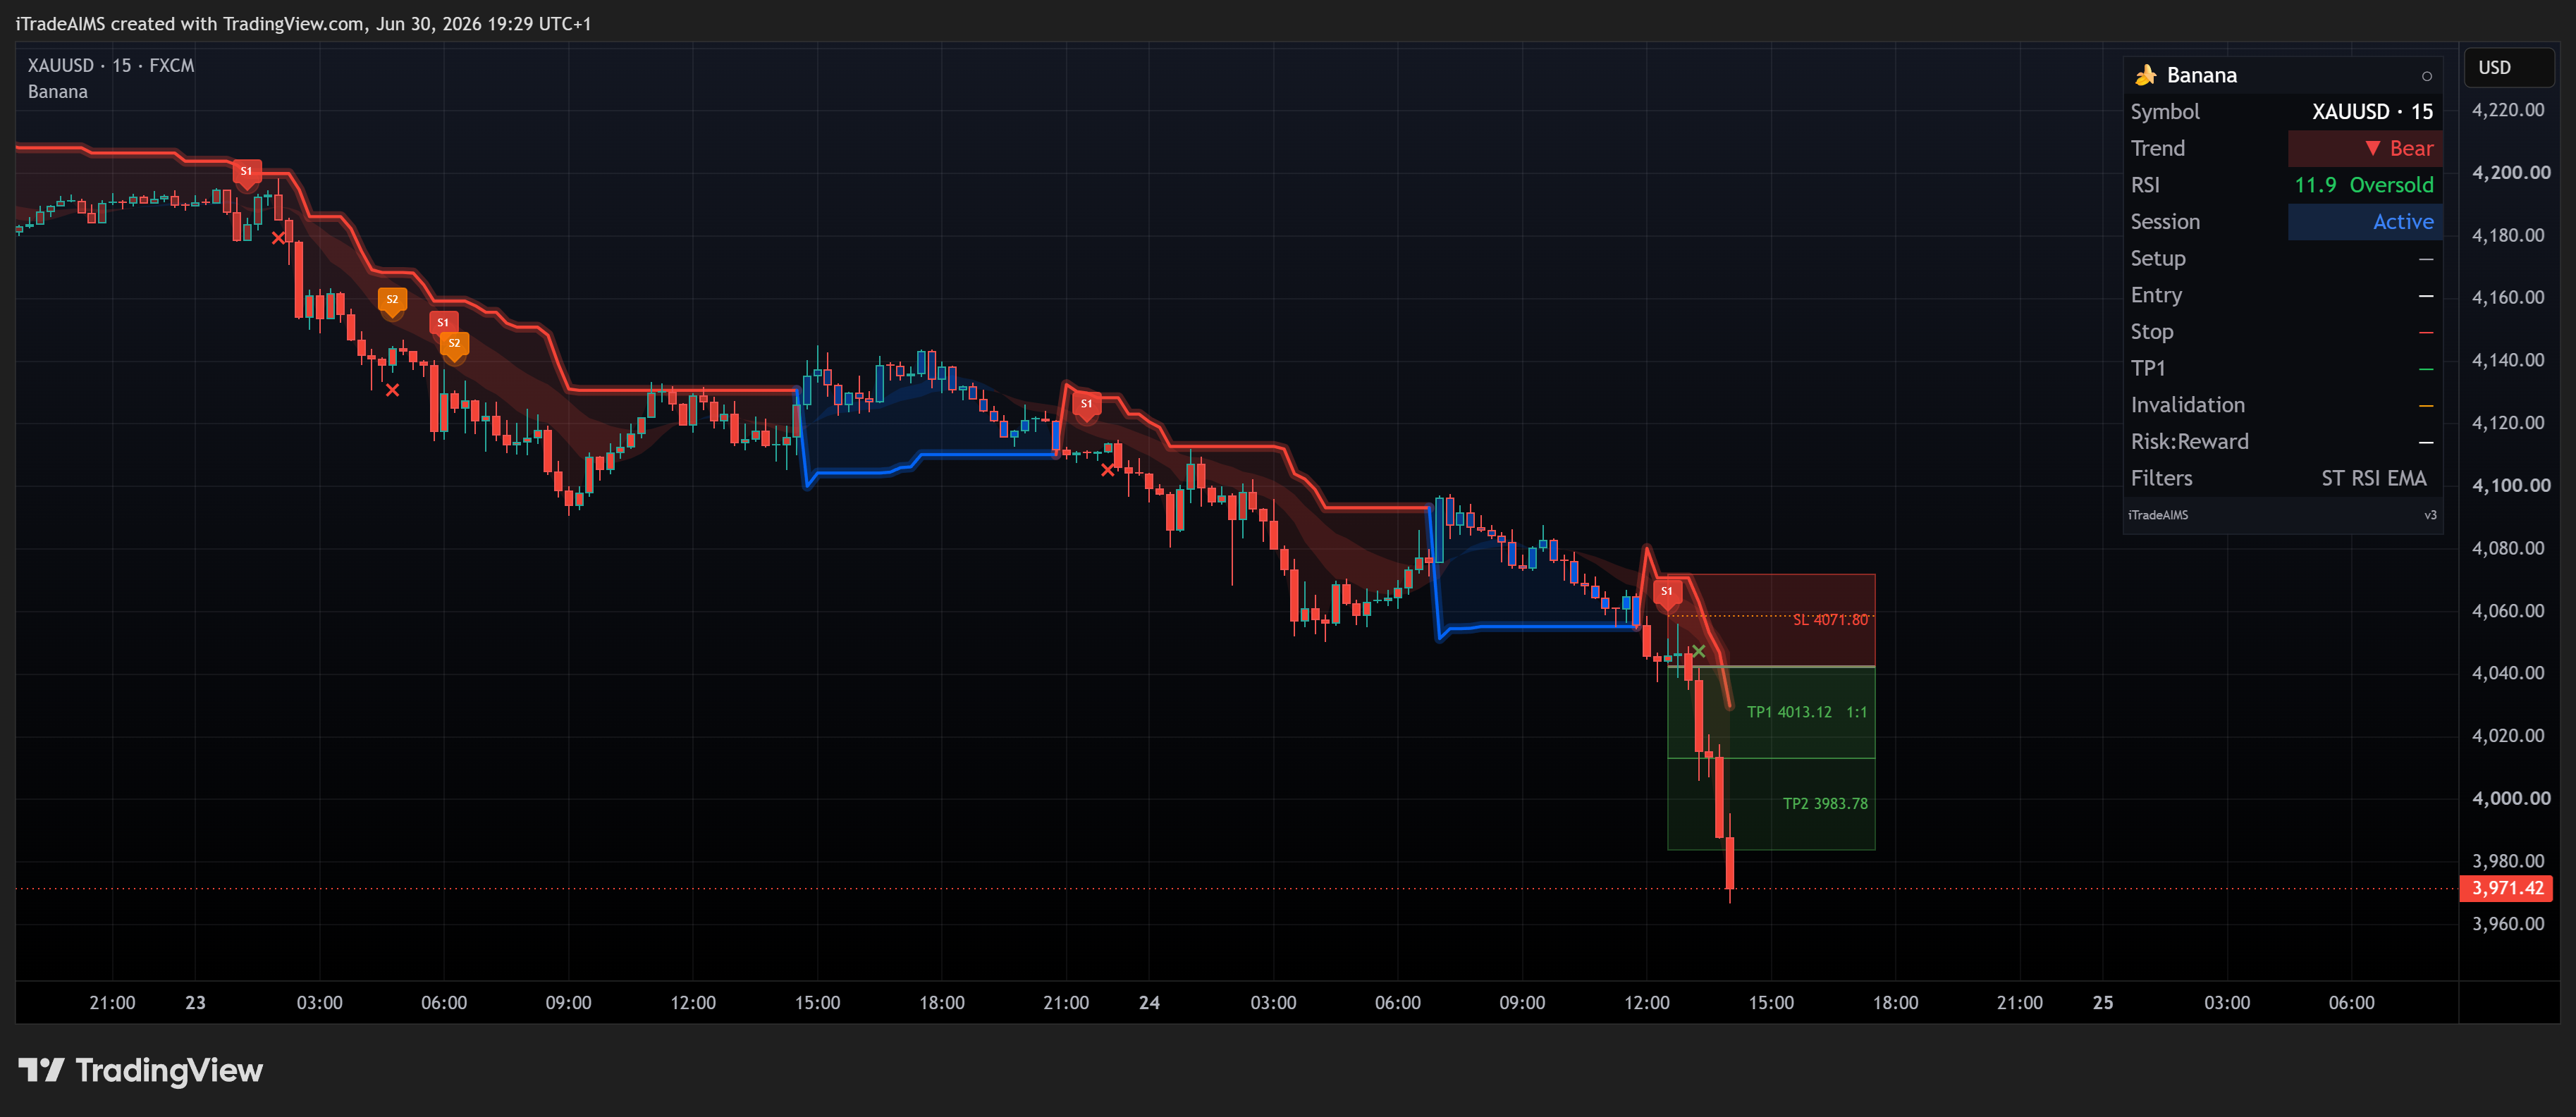Click the current price label 3,971.42
This screenshot has width=2576, height=1117.
click(2506, 888)
